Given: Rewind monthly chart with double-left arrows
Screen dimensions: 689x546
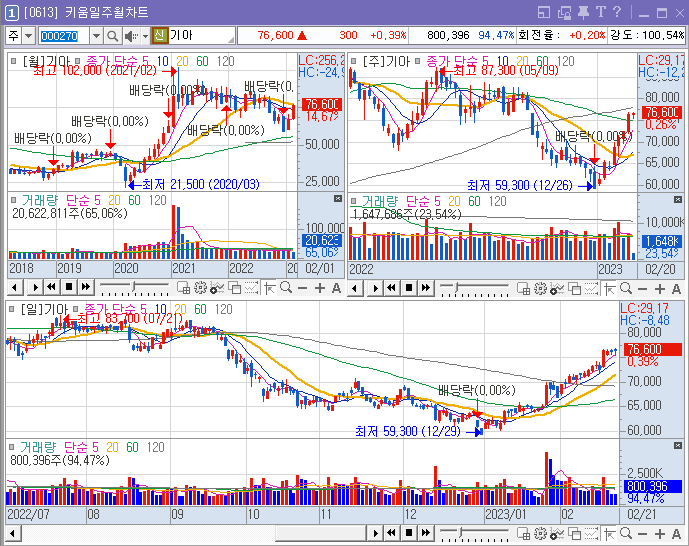Looking at the screenshot, I should [52, 288].
